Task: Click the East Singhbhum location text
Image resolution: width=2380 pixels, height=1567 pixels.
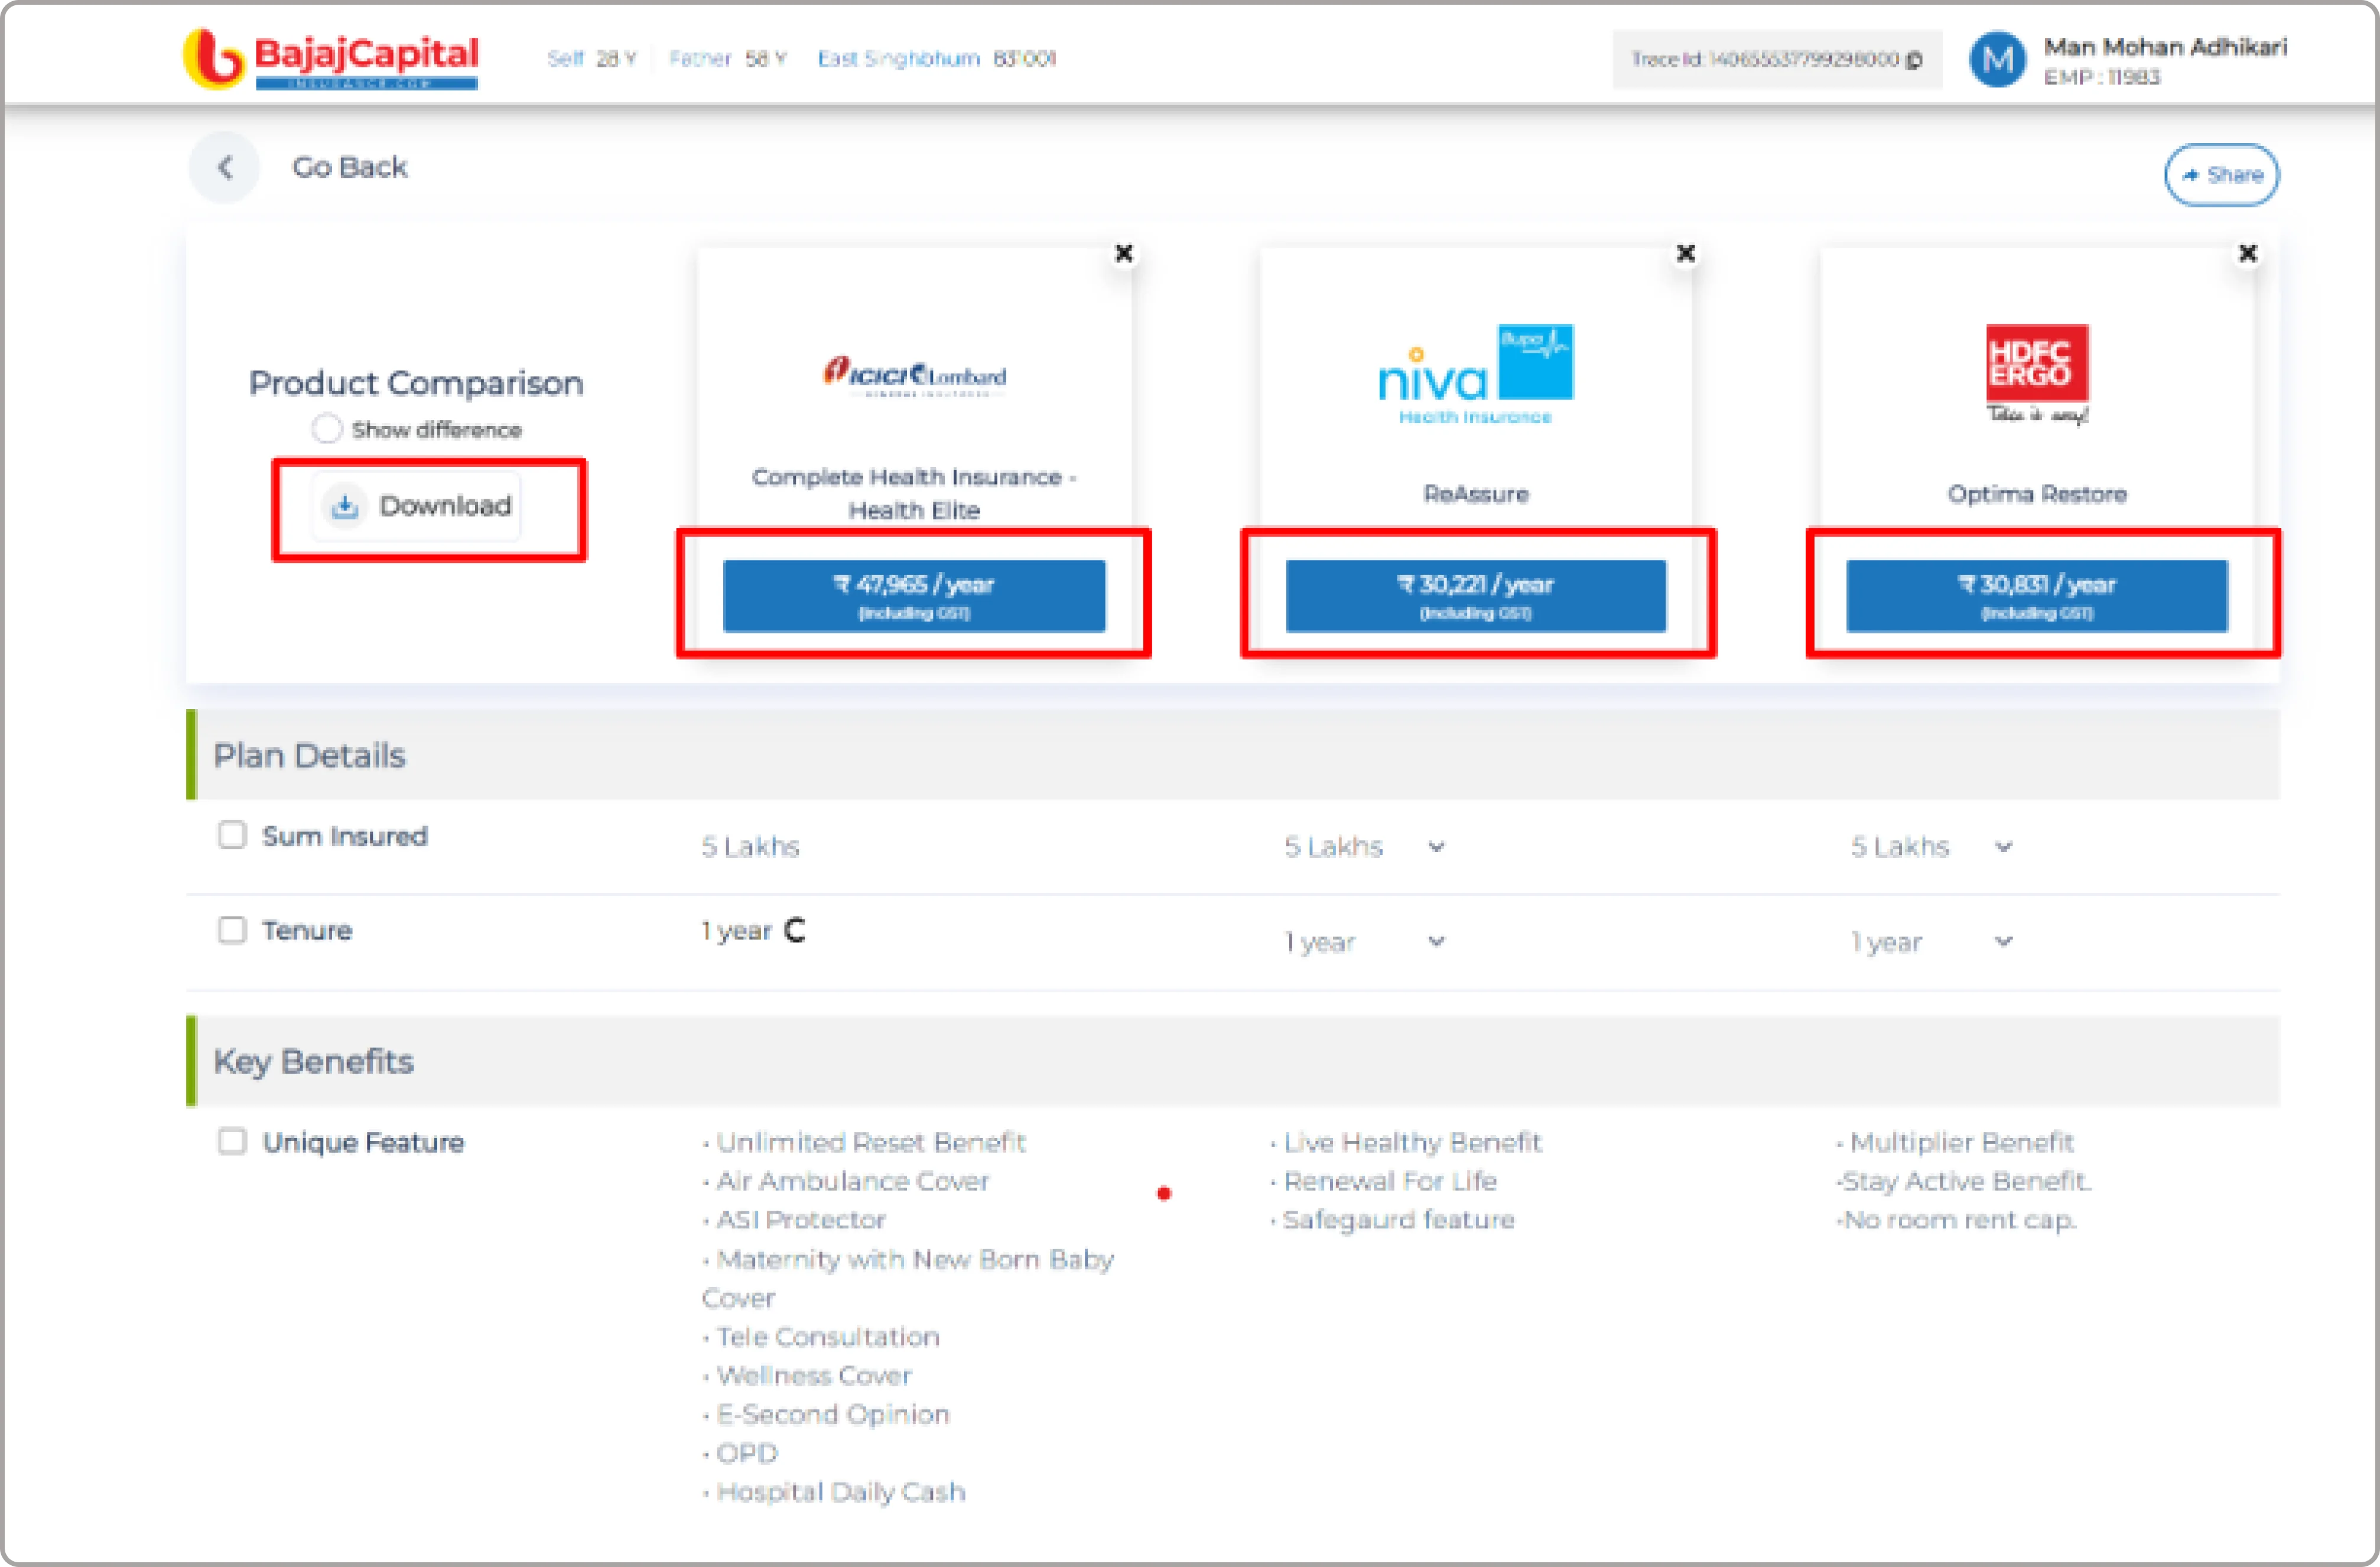Action: 899,59
